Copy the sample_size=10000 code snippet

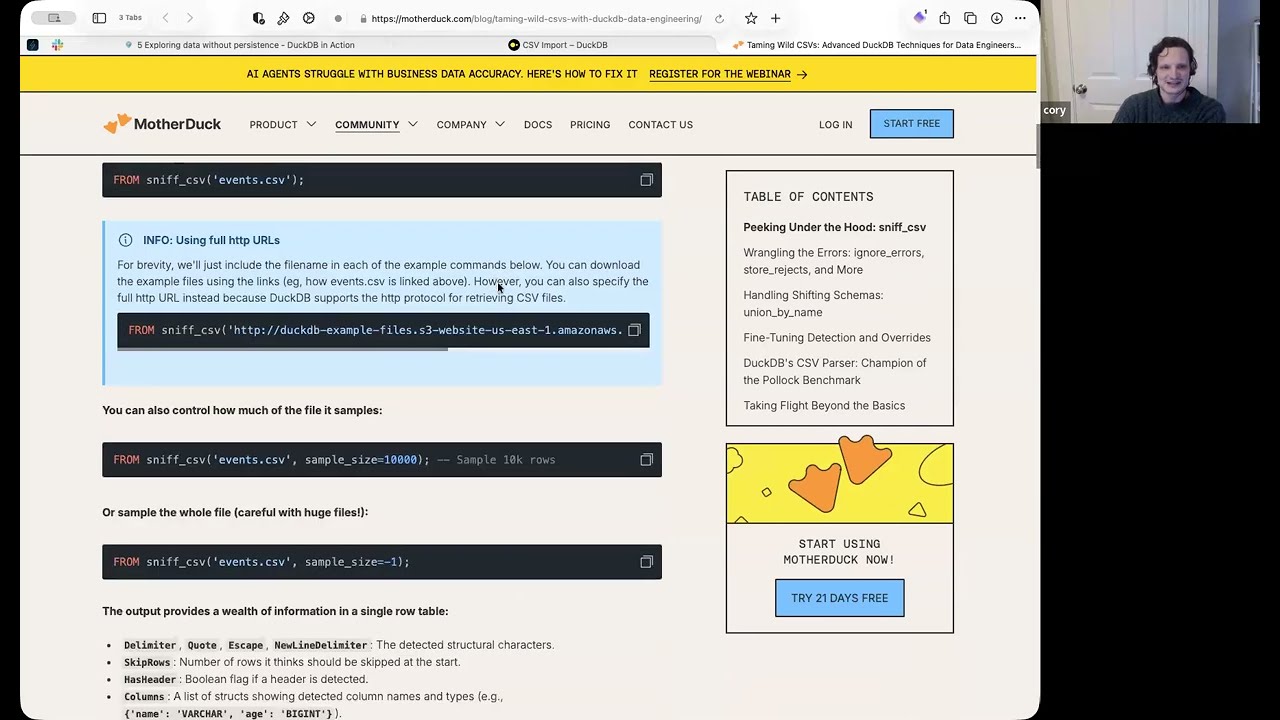click(646, 460)
